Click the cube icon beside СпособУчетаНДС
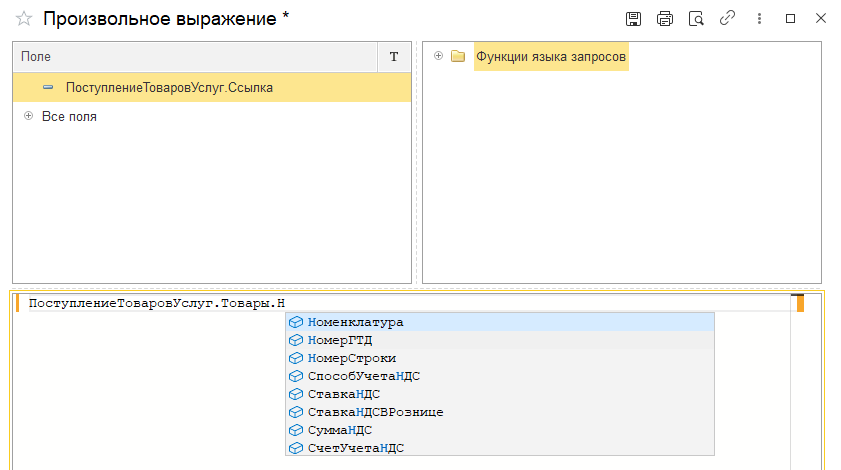Viewport: 841px width, 470px height. pos(296,376)
